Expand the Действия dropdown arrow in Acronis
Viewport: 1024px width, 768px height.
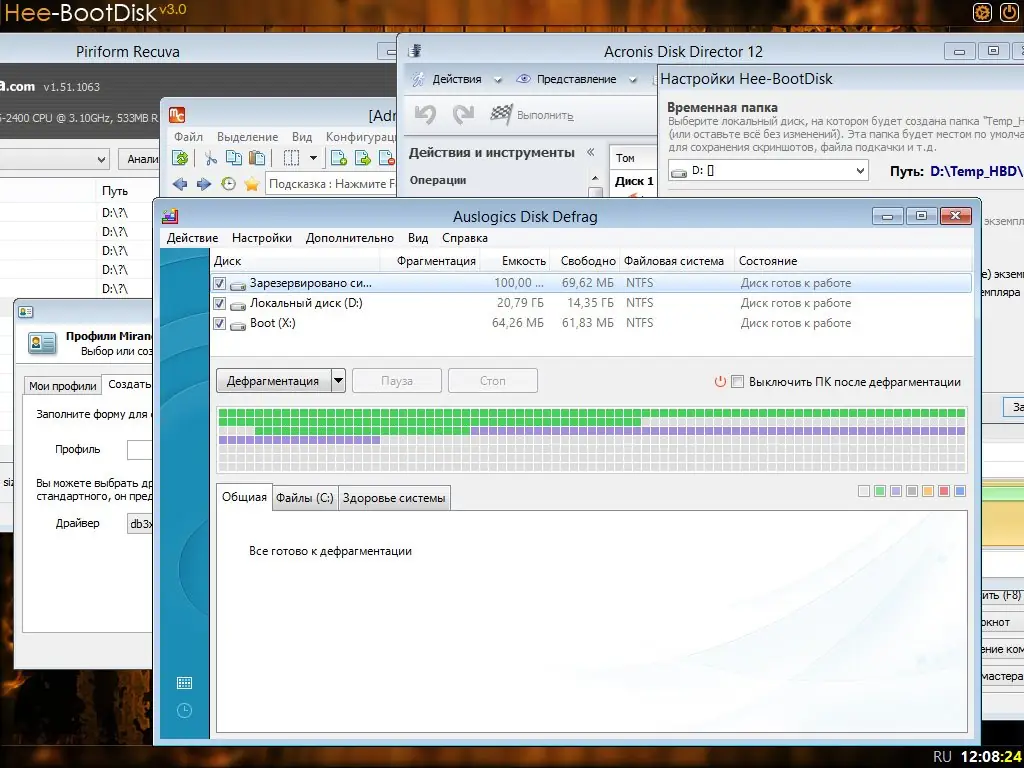(x=498, y=80)
